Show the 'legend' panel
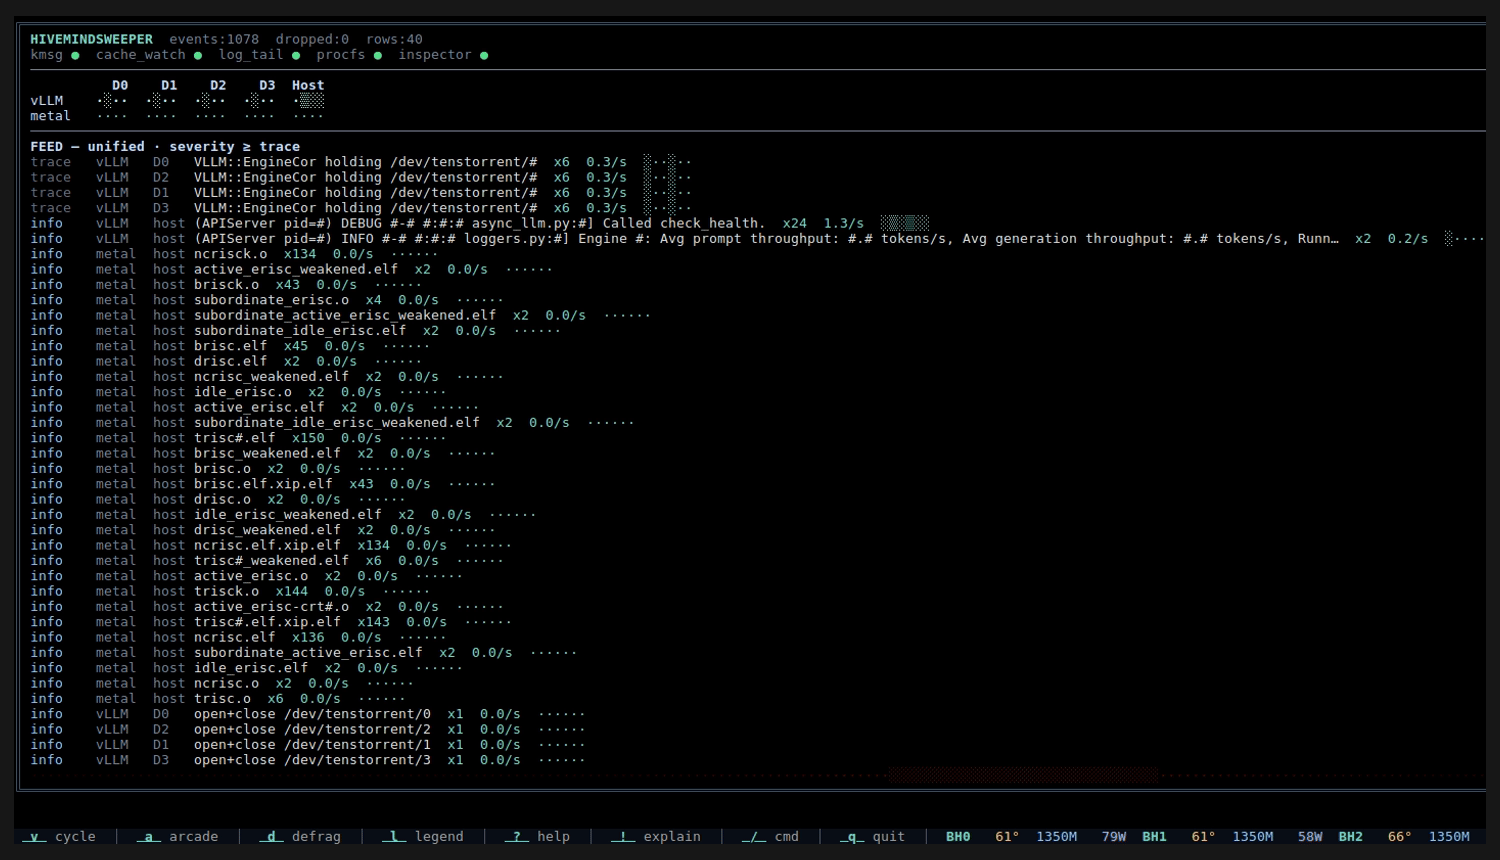 point(423,836)
